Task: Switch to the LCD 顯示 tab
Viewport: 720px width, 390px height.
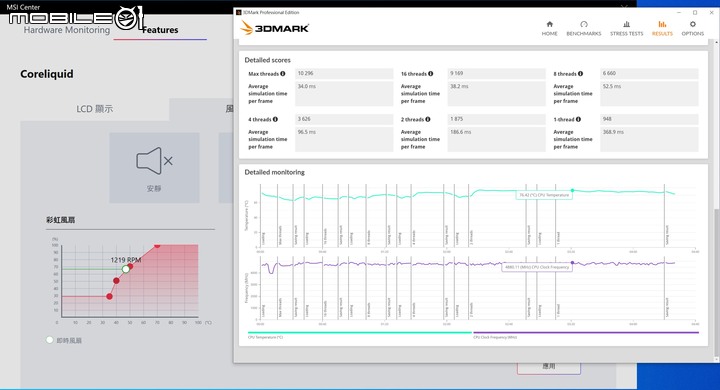Action: click(x=95, y=109)
